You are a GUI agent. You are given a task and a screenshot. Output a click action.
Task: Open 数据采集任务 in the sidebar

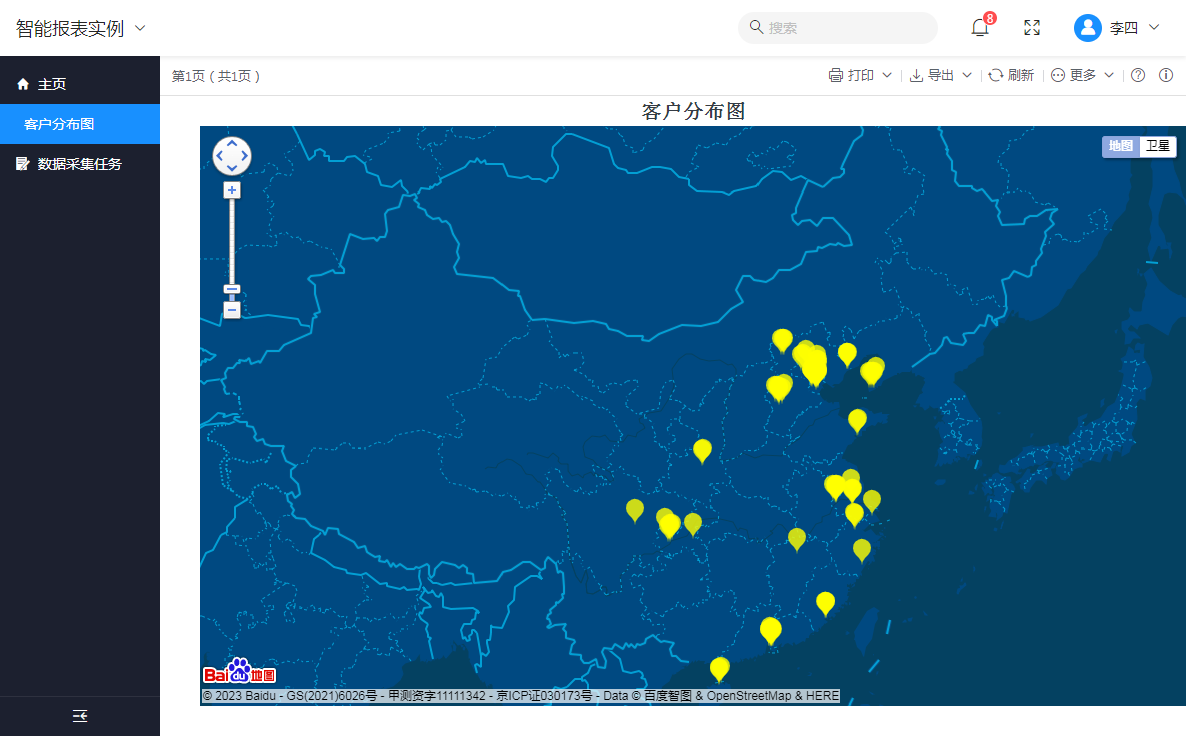[x=79, y=164]
